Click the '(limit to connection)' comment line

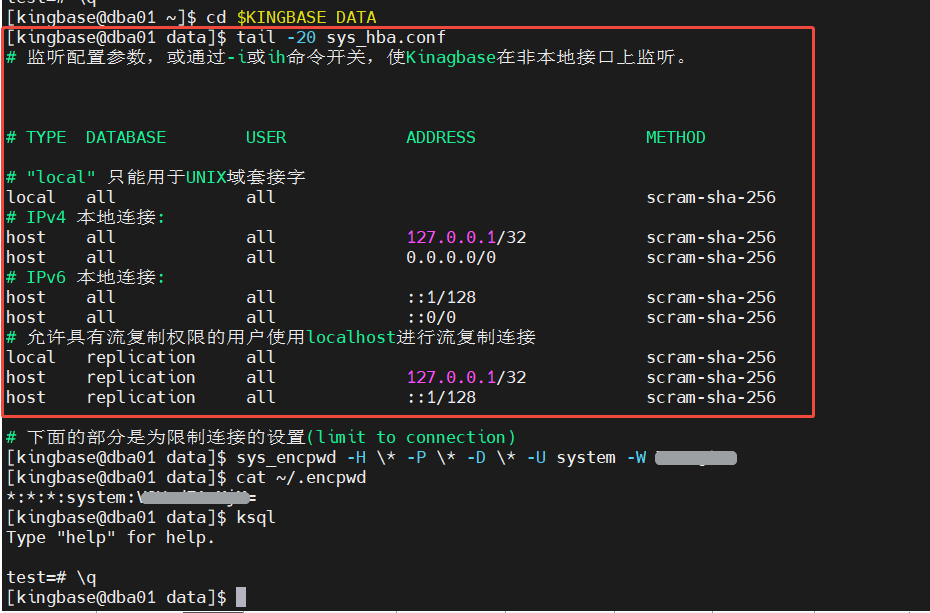tap(261, 438)
